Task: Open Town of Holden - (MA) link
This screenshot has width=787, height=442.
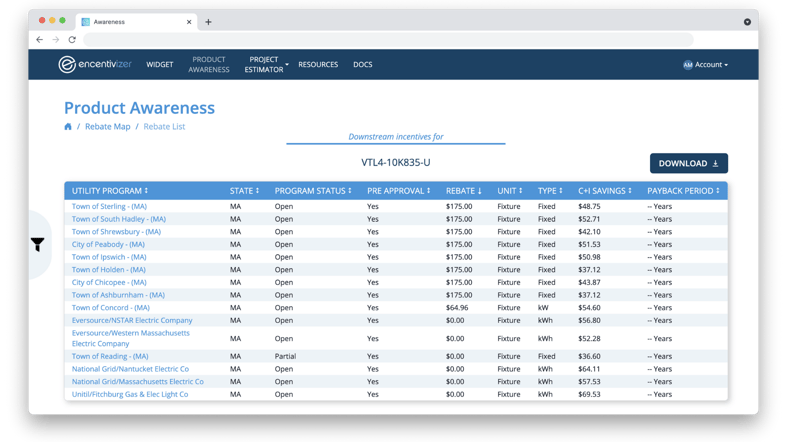Action: [x=108, y=269]
